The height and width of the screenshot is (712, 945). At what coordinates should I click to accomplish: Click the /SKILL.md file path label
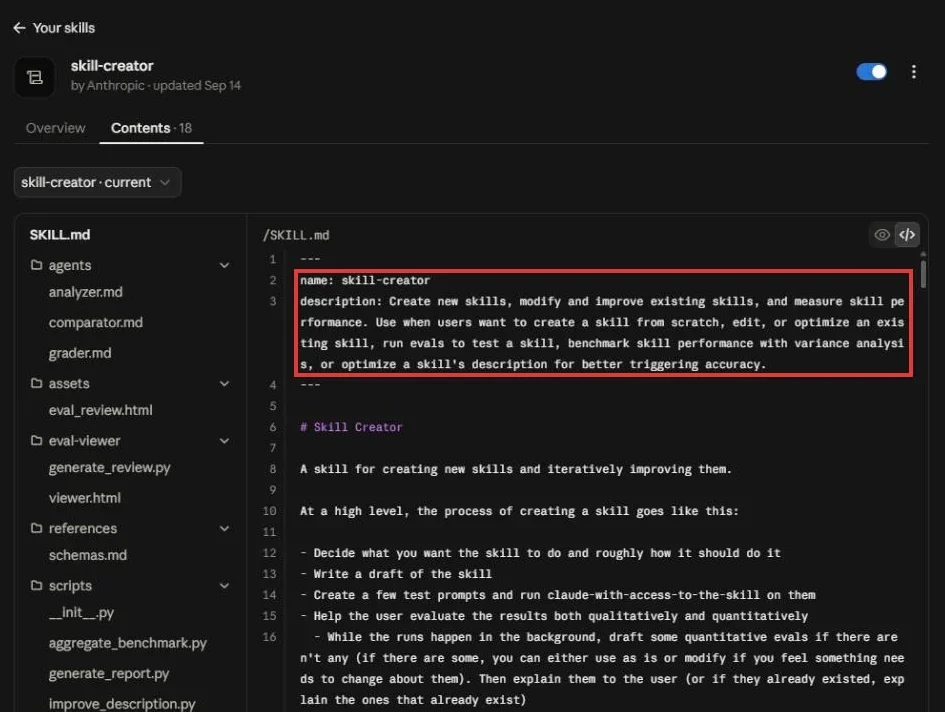point(296,235)
